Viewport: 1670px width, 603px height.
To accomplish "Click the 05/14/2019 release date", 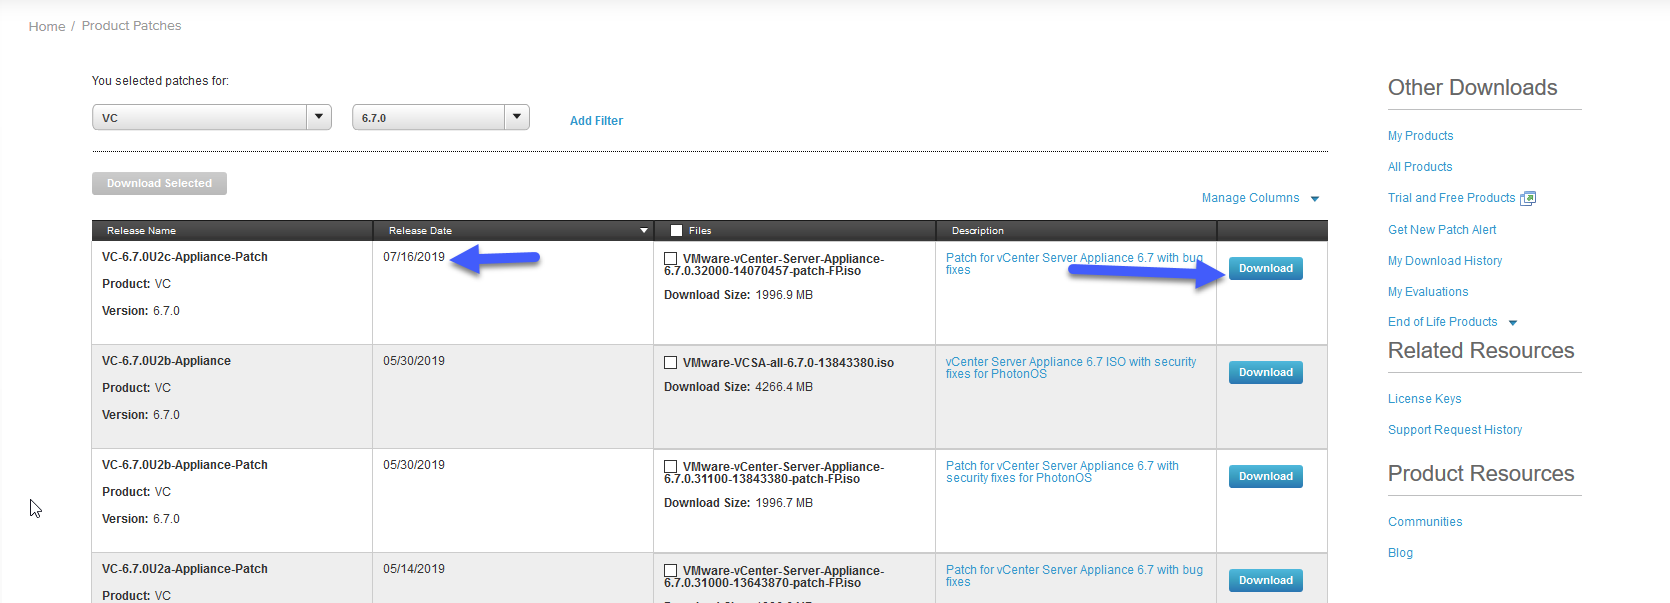I will (414, 569).
